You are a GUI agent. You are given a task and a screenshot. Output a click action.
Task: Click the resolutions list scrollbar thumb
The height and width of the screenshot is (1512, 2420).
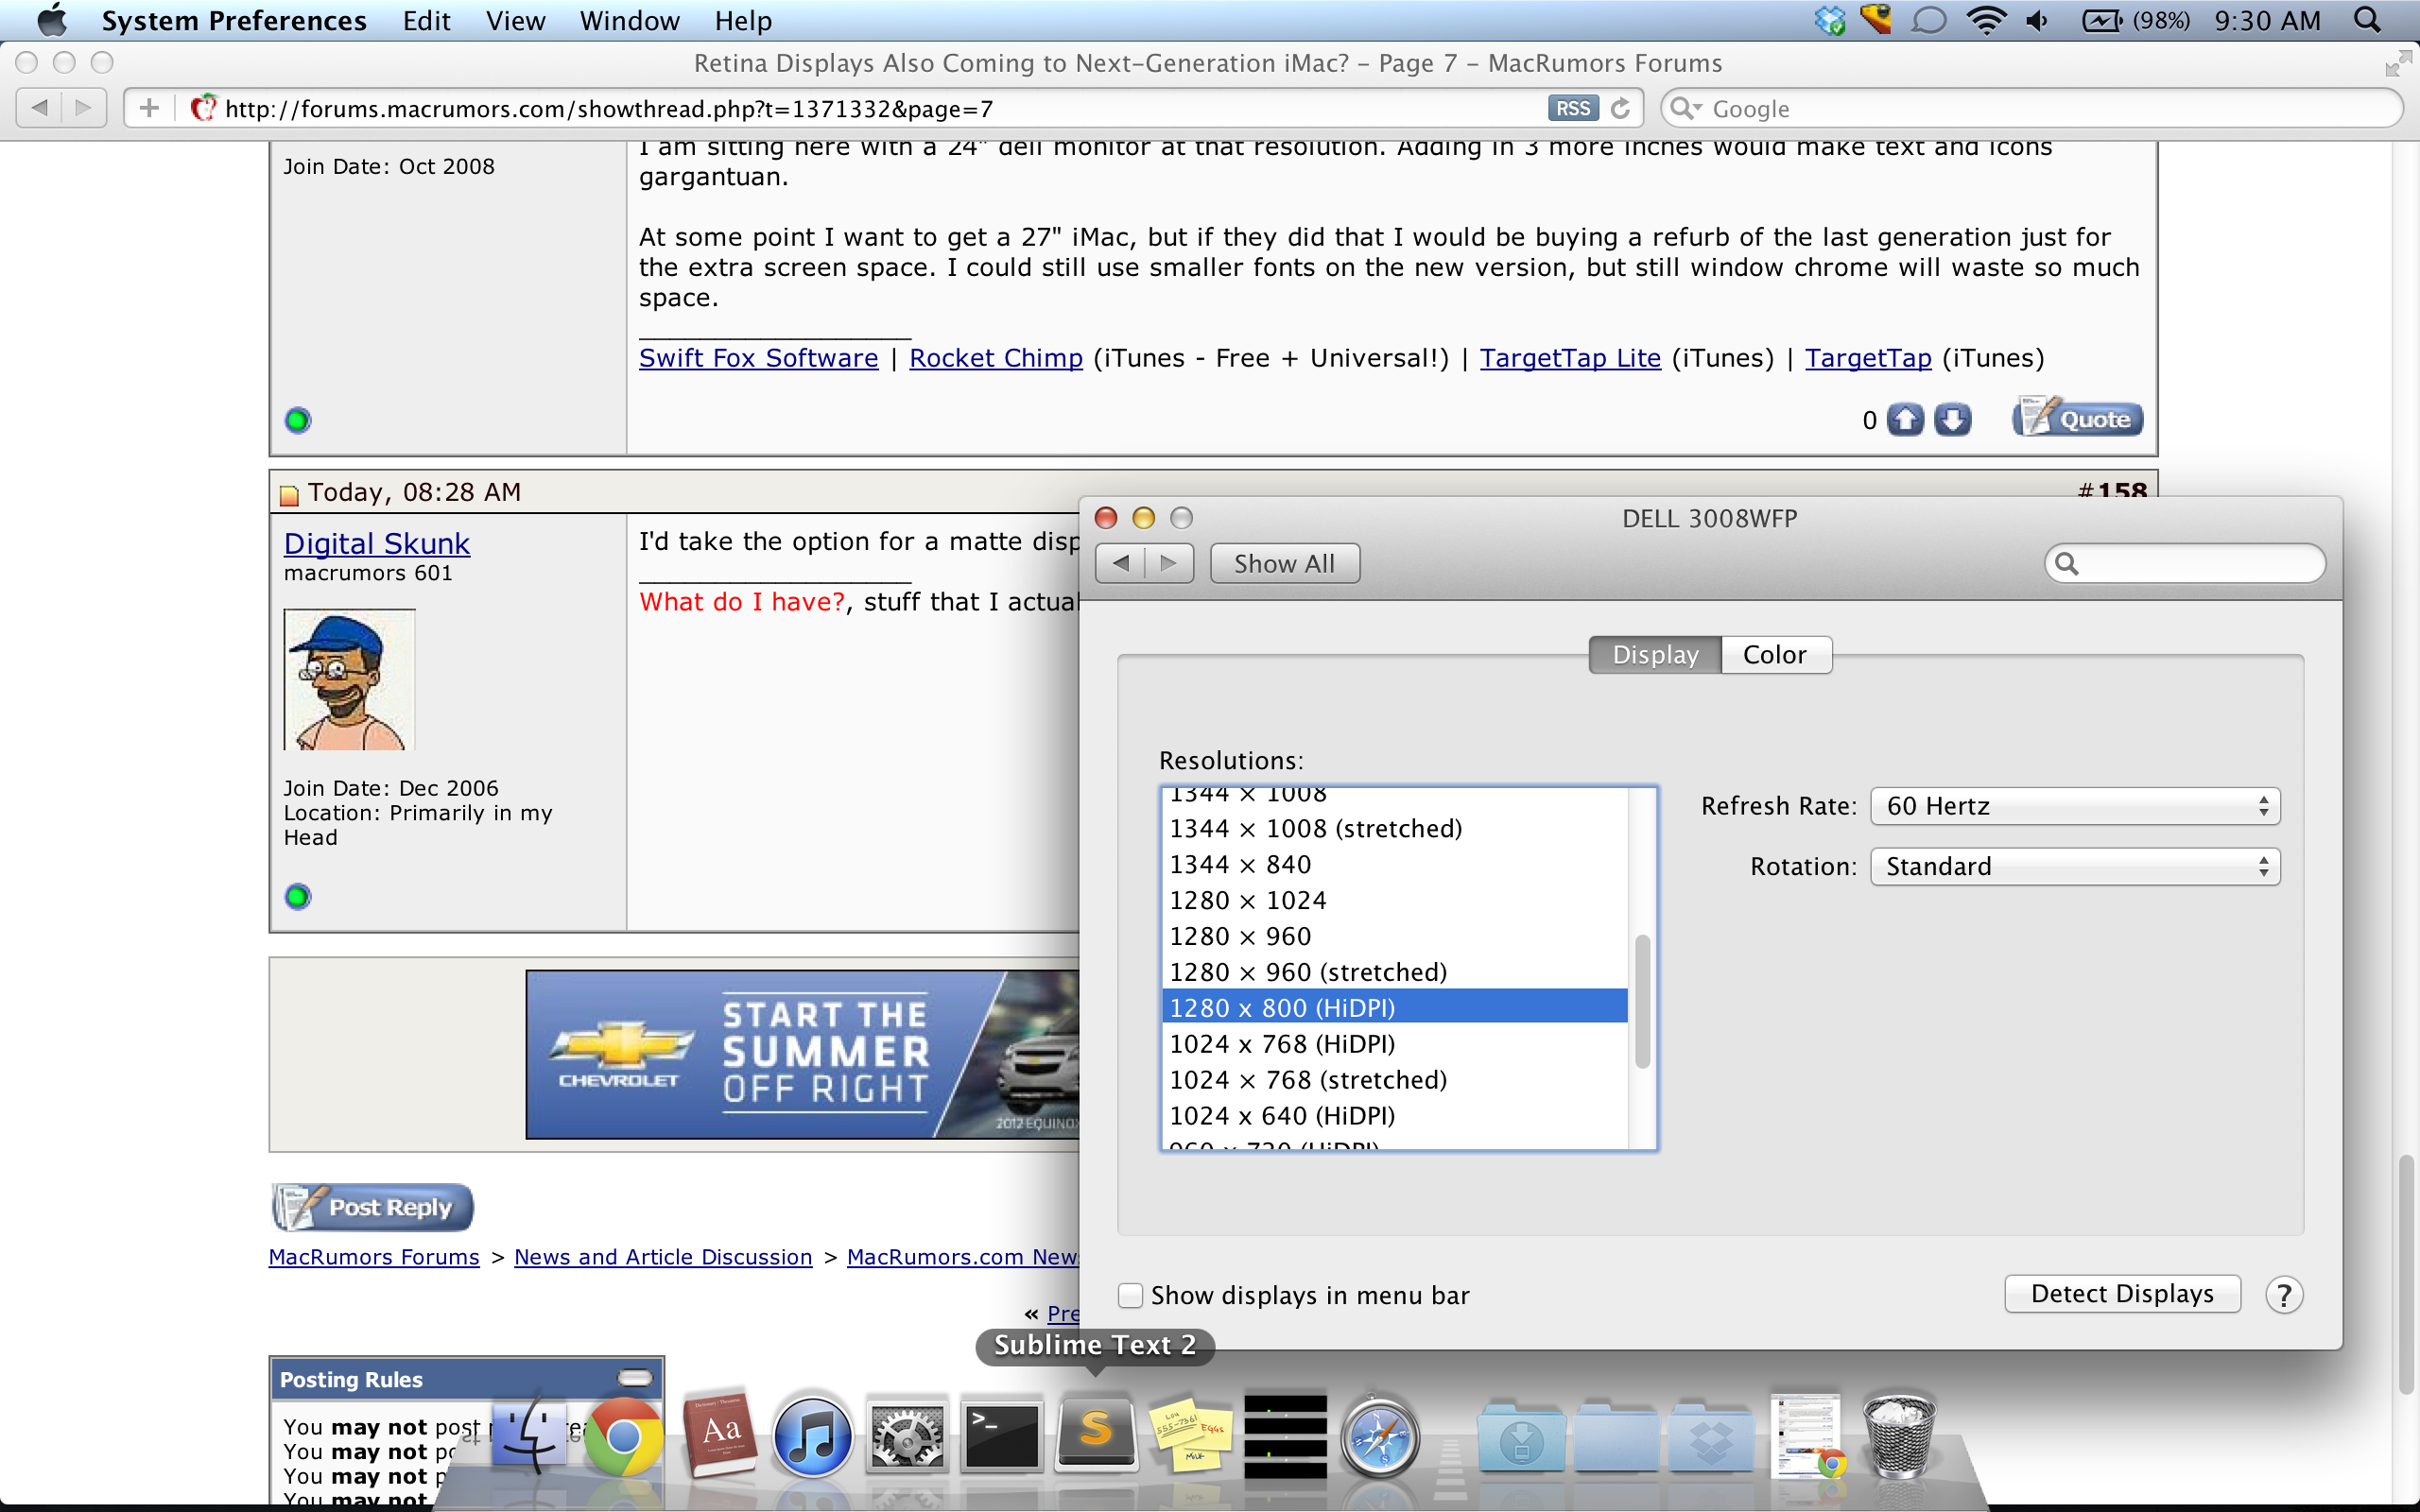(1642, 1000)
